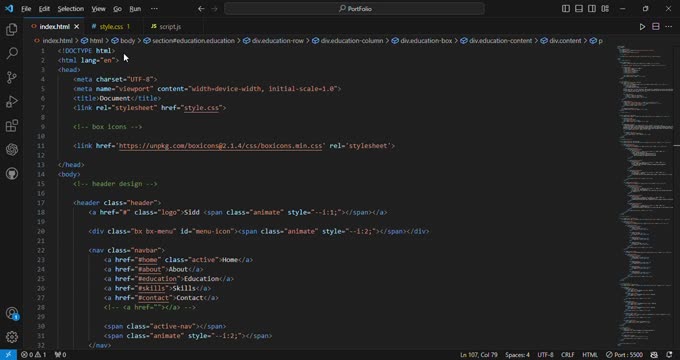Open the Explorer view in activity bar
Viewport: 680px width, 360px height.
(12, 29)
